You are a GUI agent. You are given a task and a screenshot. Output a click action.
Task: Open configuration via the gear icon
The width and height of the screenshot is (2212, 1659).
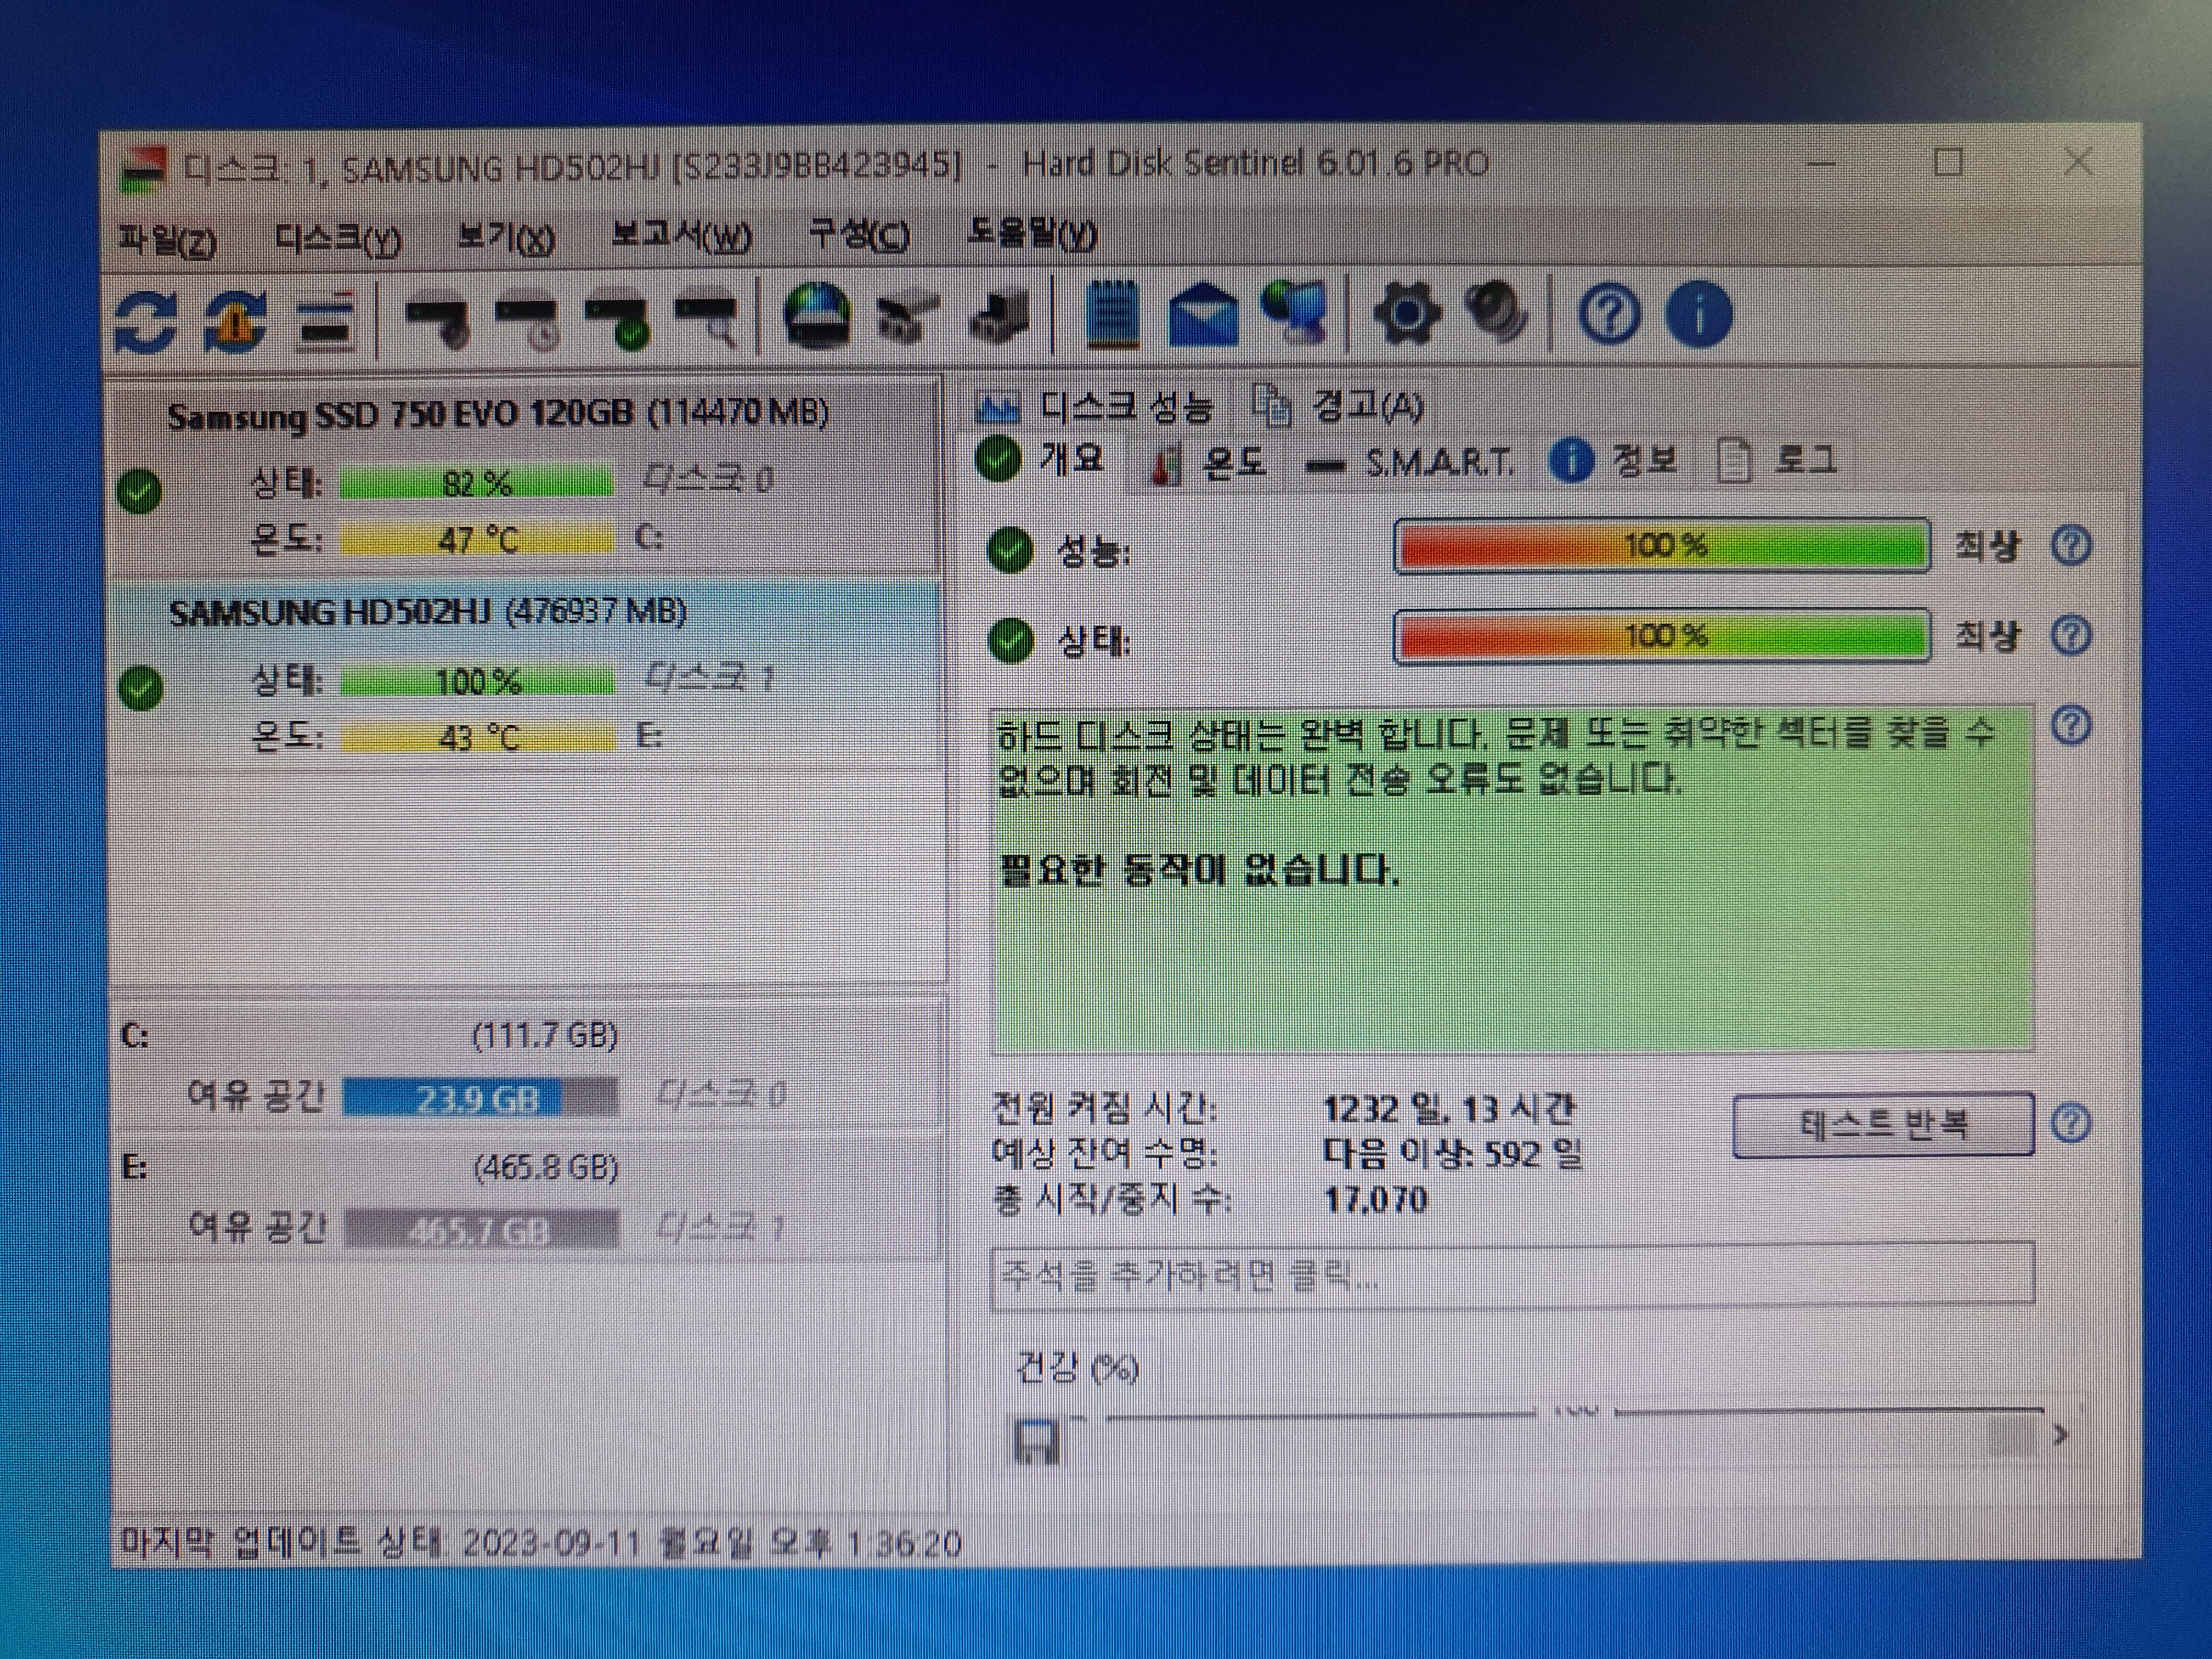point(1407,314)
